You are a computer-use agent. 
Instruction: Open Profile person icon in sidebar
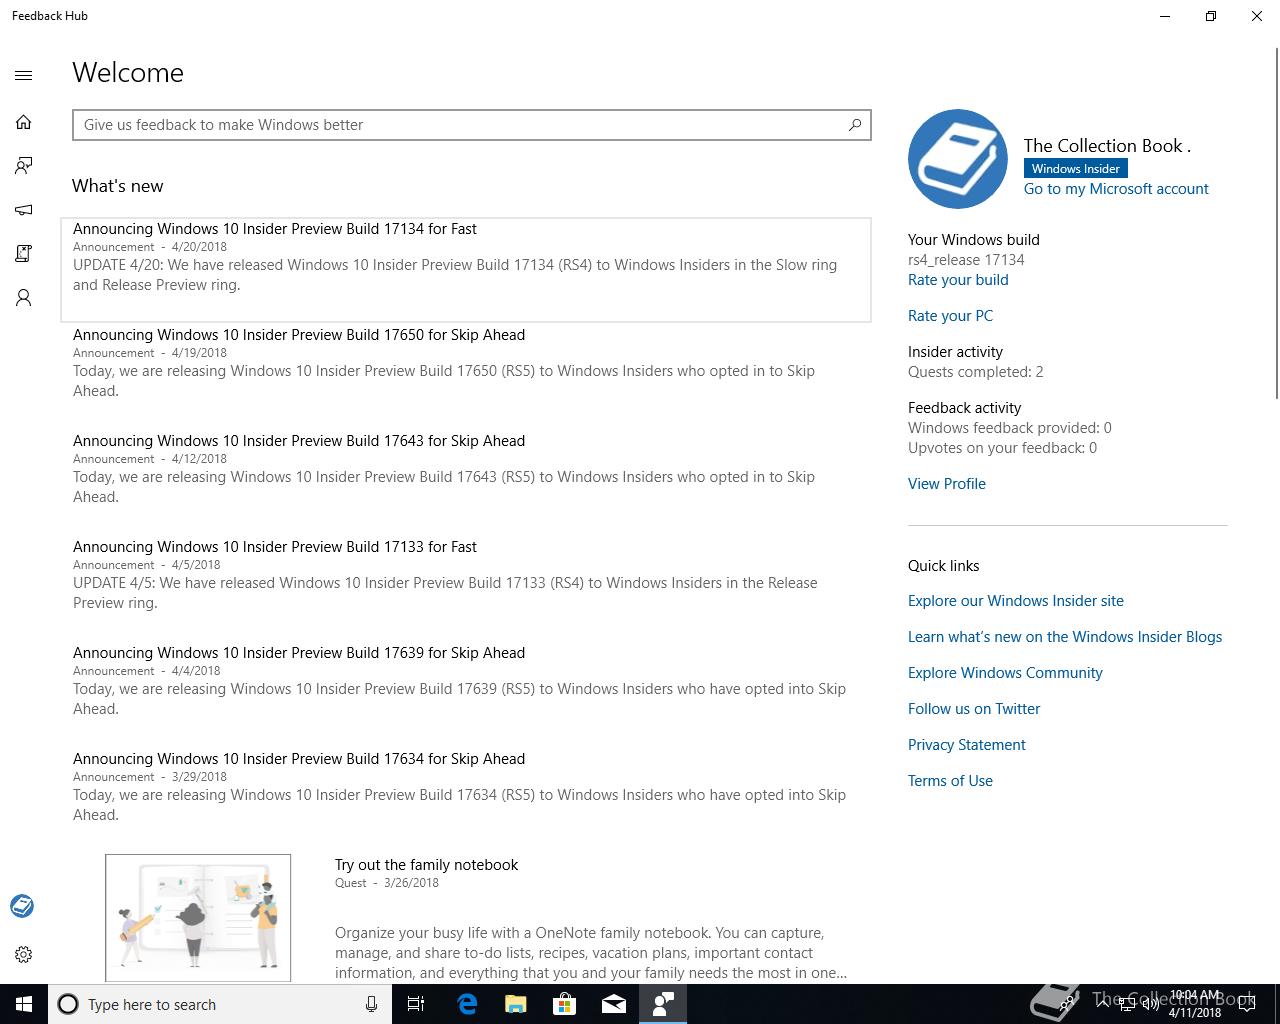pyautogui.click(x=24, y=298)
